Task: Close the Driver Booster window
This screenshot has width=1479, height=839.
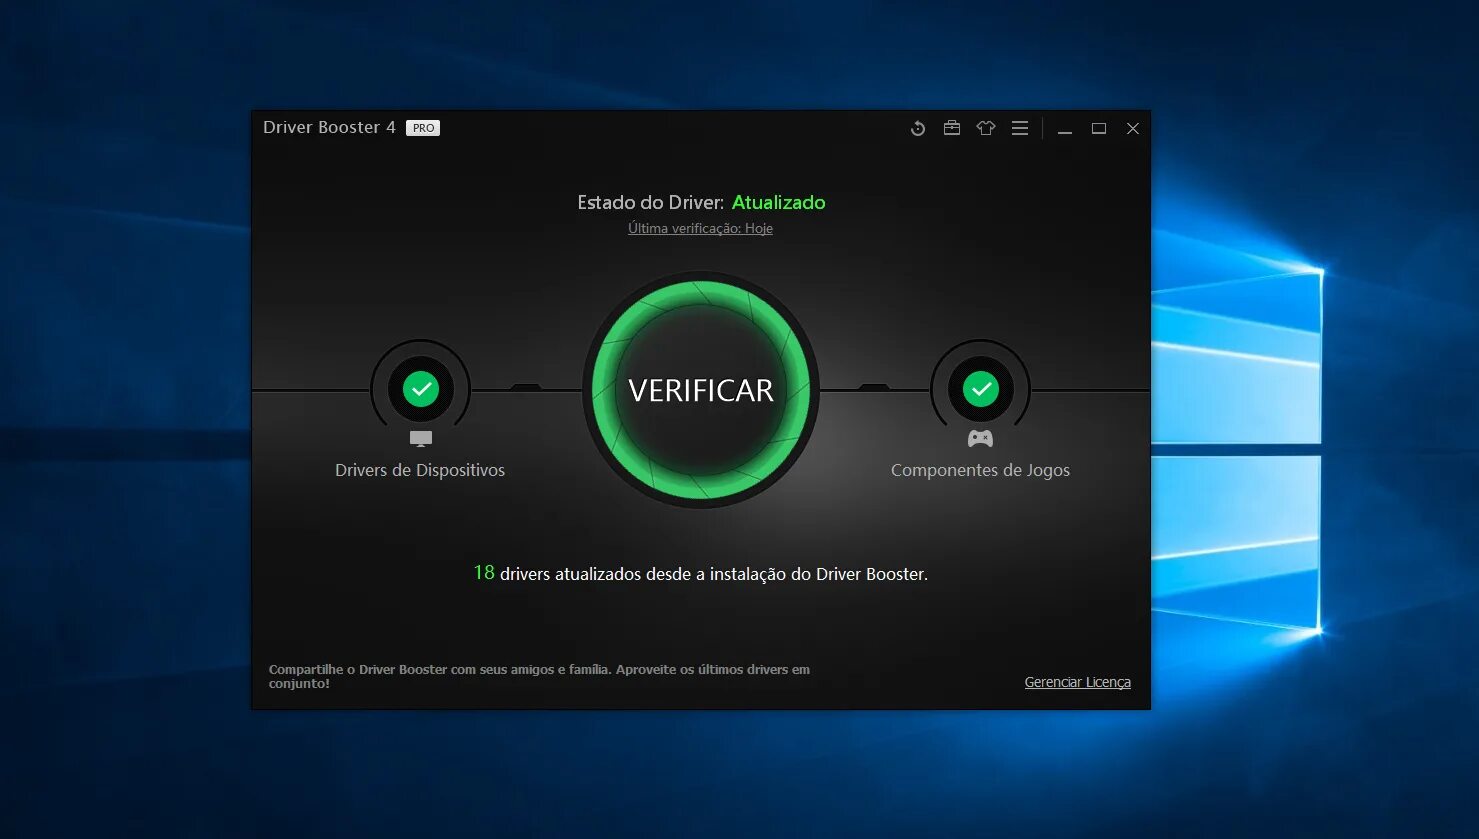Action: click(1133, 128)
